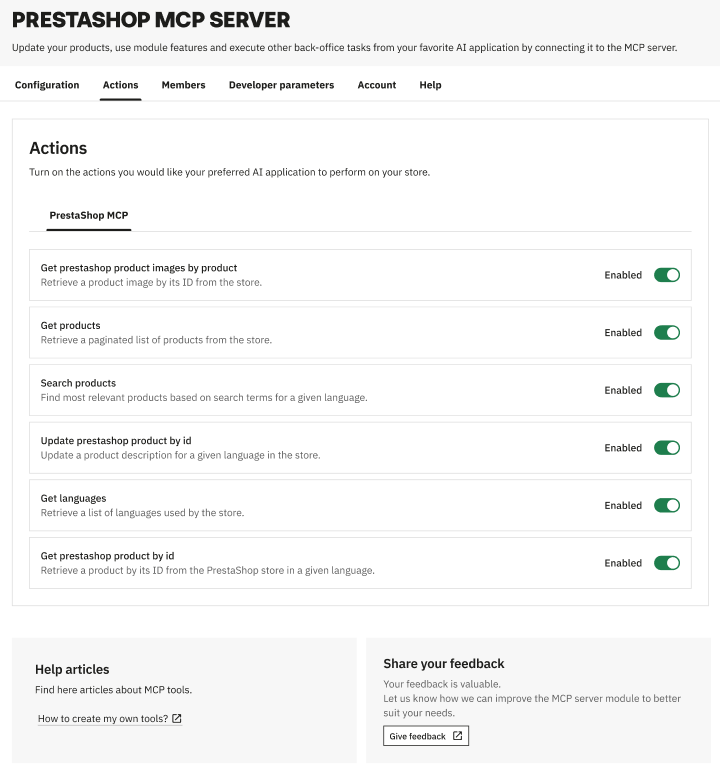Disable Update prestashop product by id
720x773 pixels.
pyautogui.click(x=666, y=448)
